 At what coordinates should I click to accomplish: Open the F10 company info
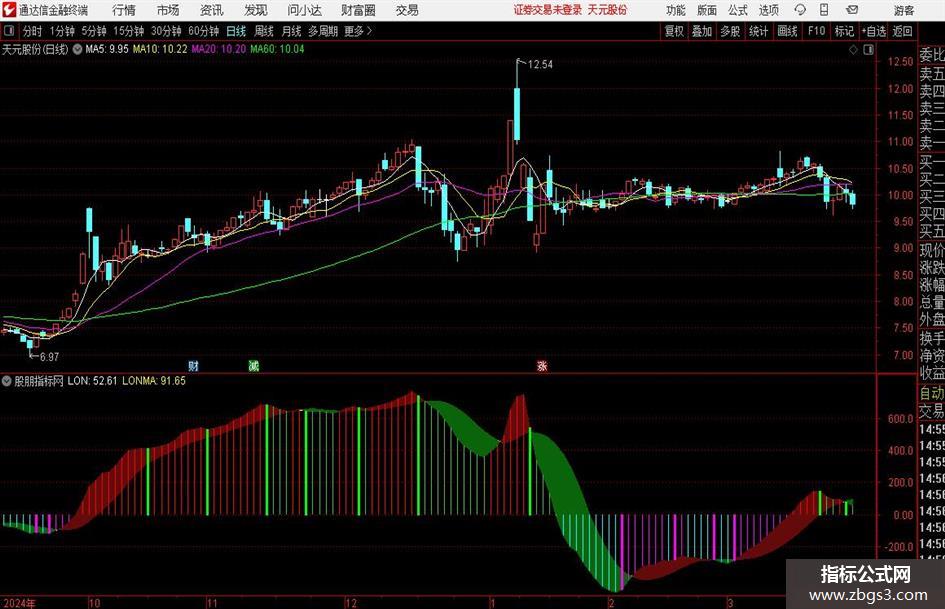[817, 31]
